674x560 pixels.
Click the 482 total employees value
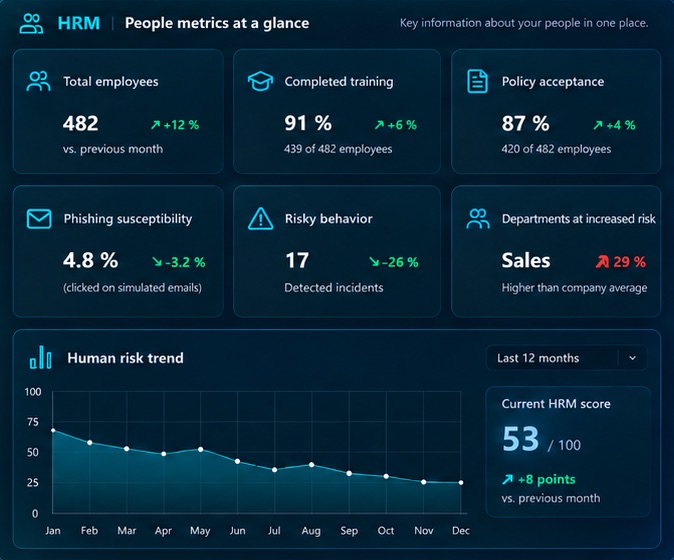point(81,123)
